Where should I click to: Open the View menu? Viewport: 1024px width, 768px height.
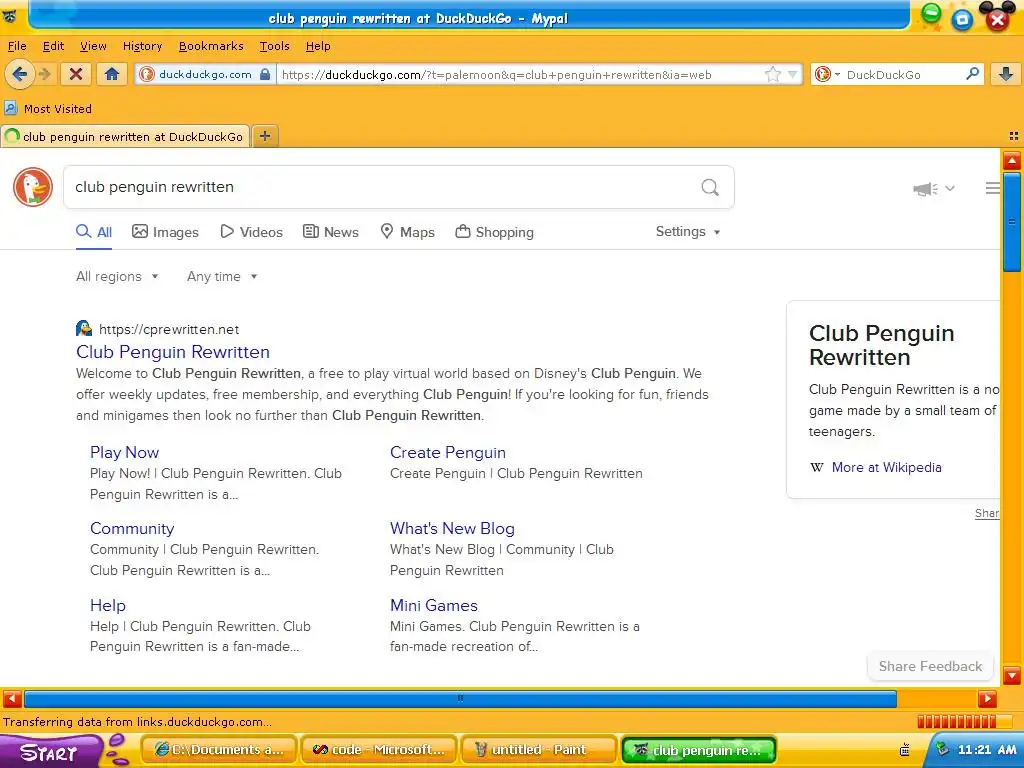[x=93, y=46]
